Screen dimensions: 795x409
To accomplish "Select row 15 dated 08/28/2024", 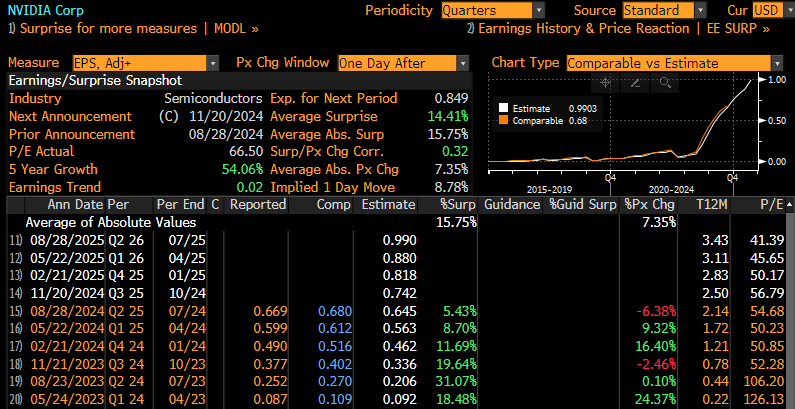I will [x=397, y=311].
